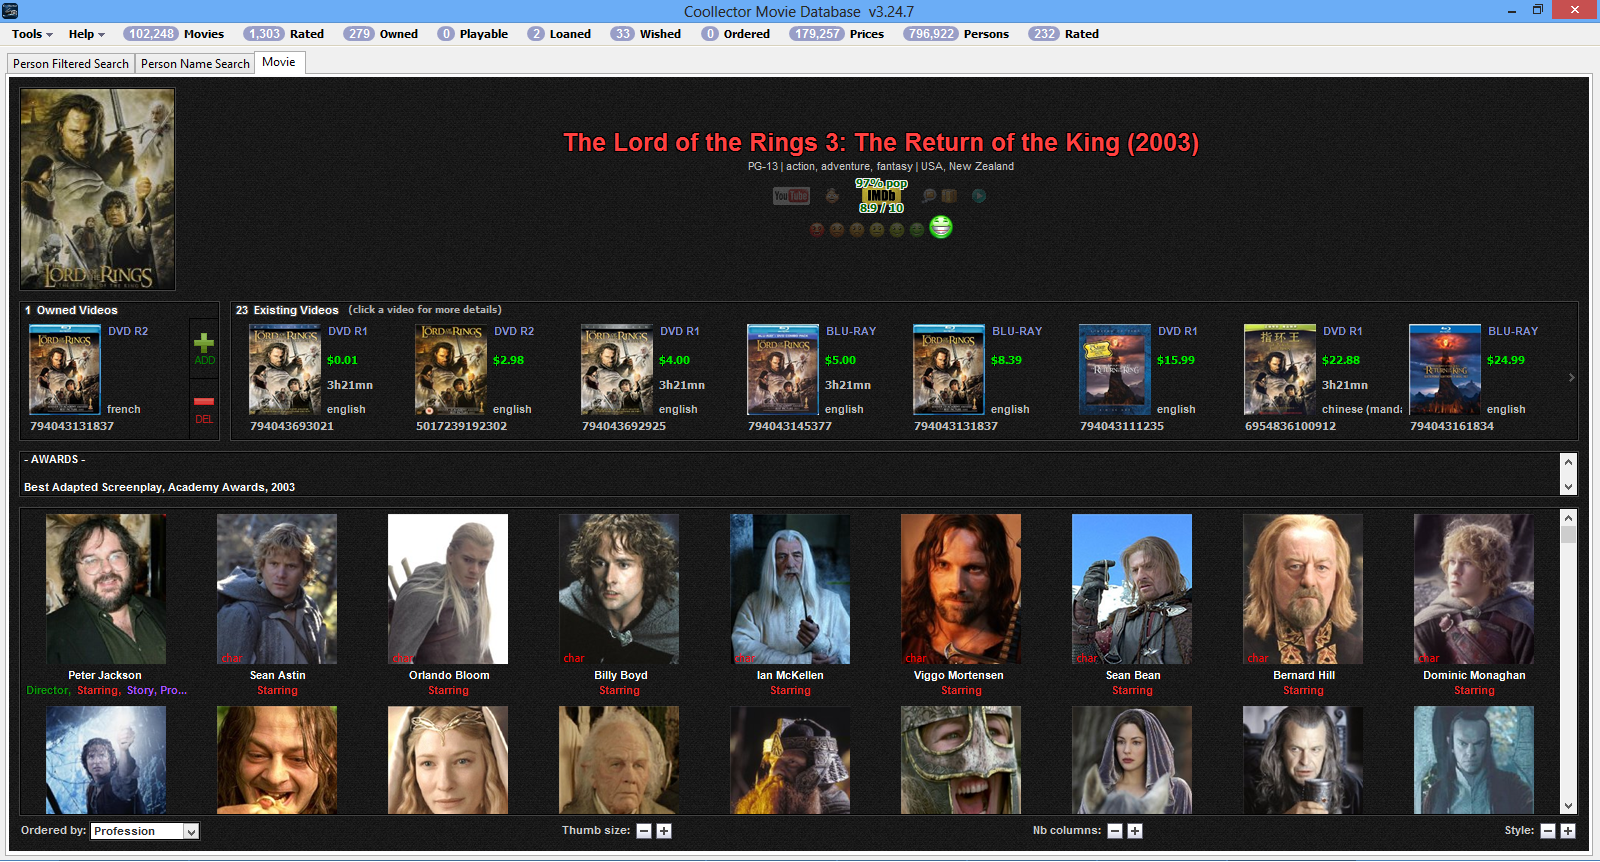Viewport: 1600px width, 862px height.
Task: Open the $0.01 DVD R1 video cover
Action: (285, 369)
